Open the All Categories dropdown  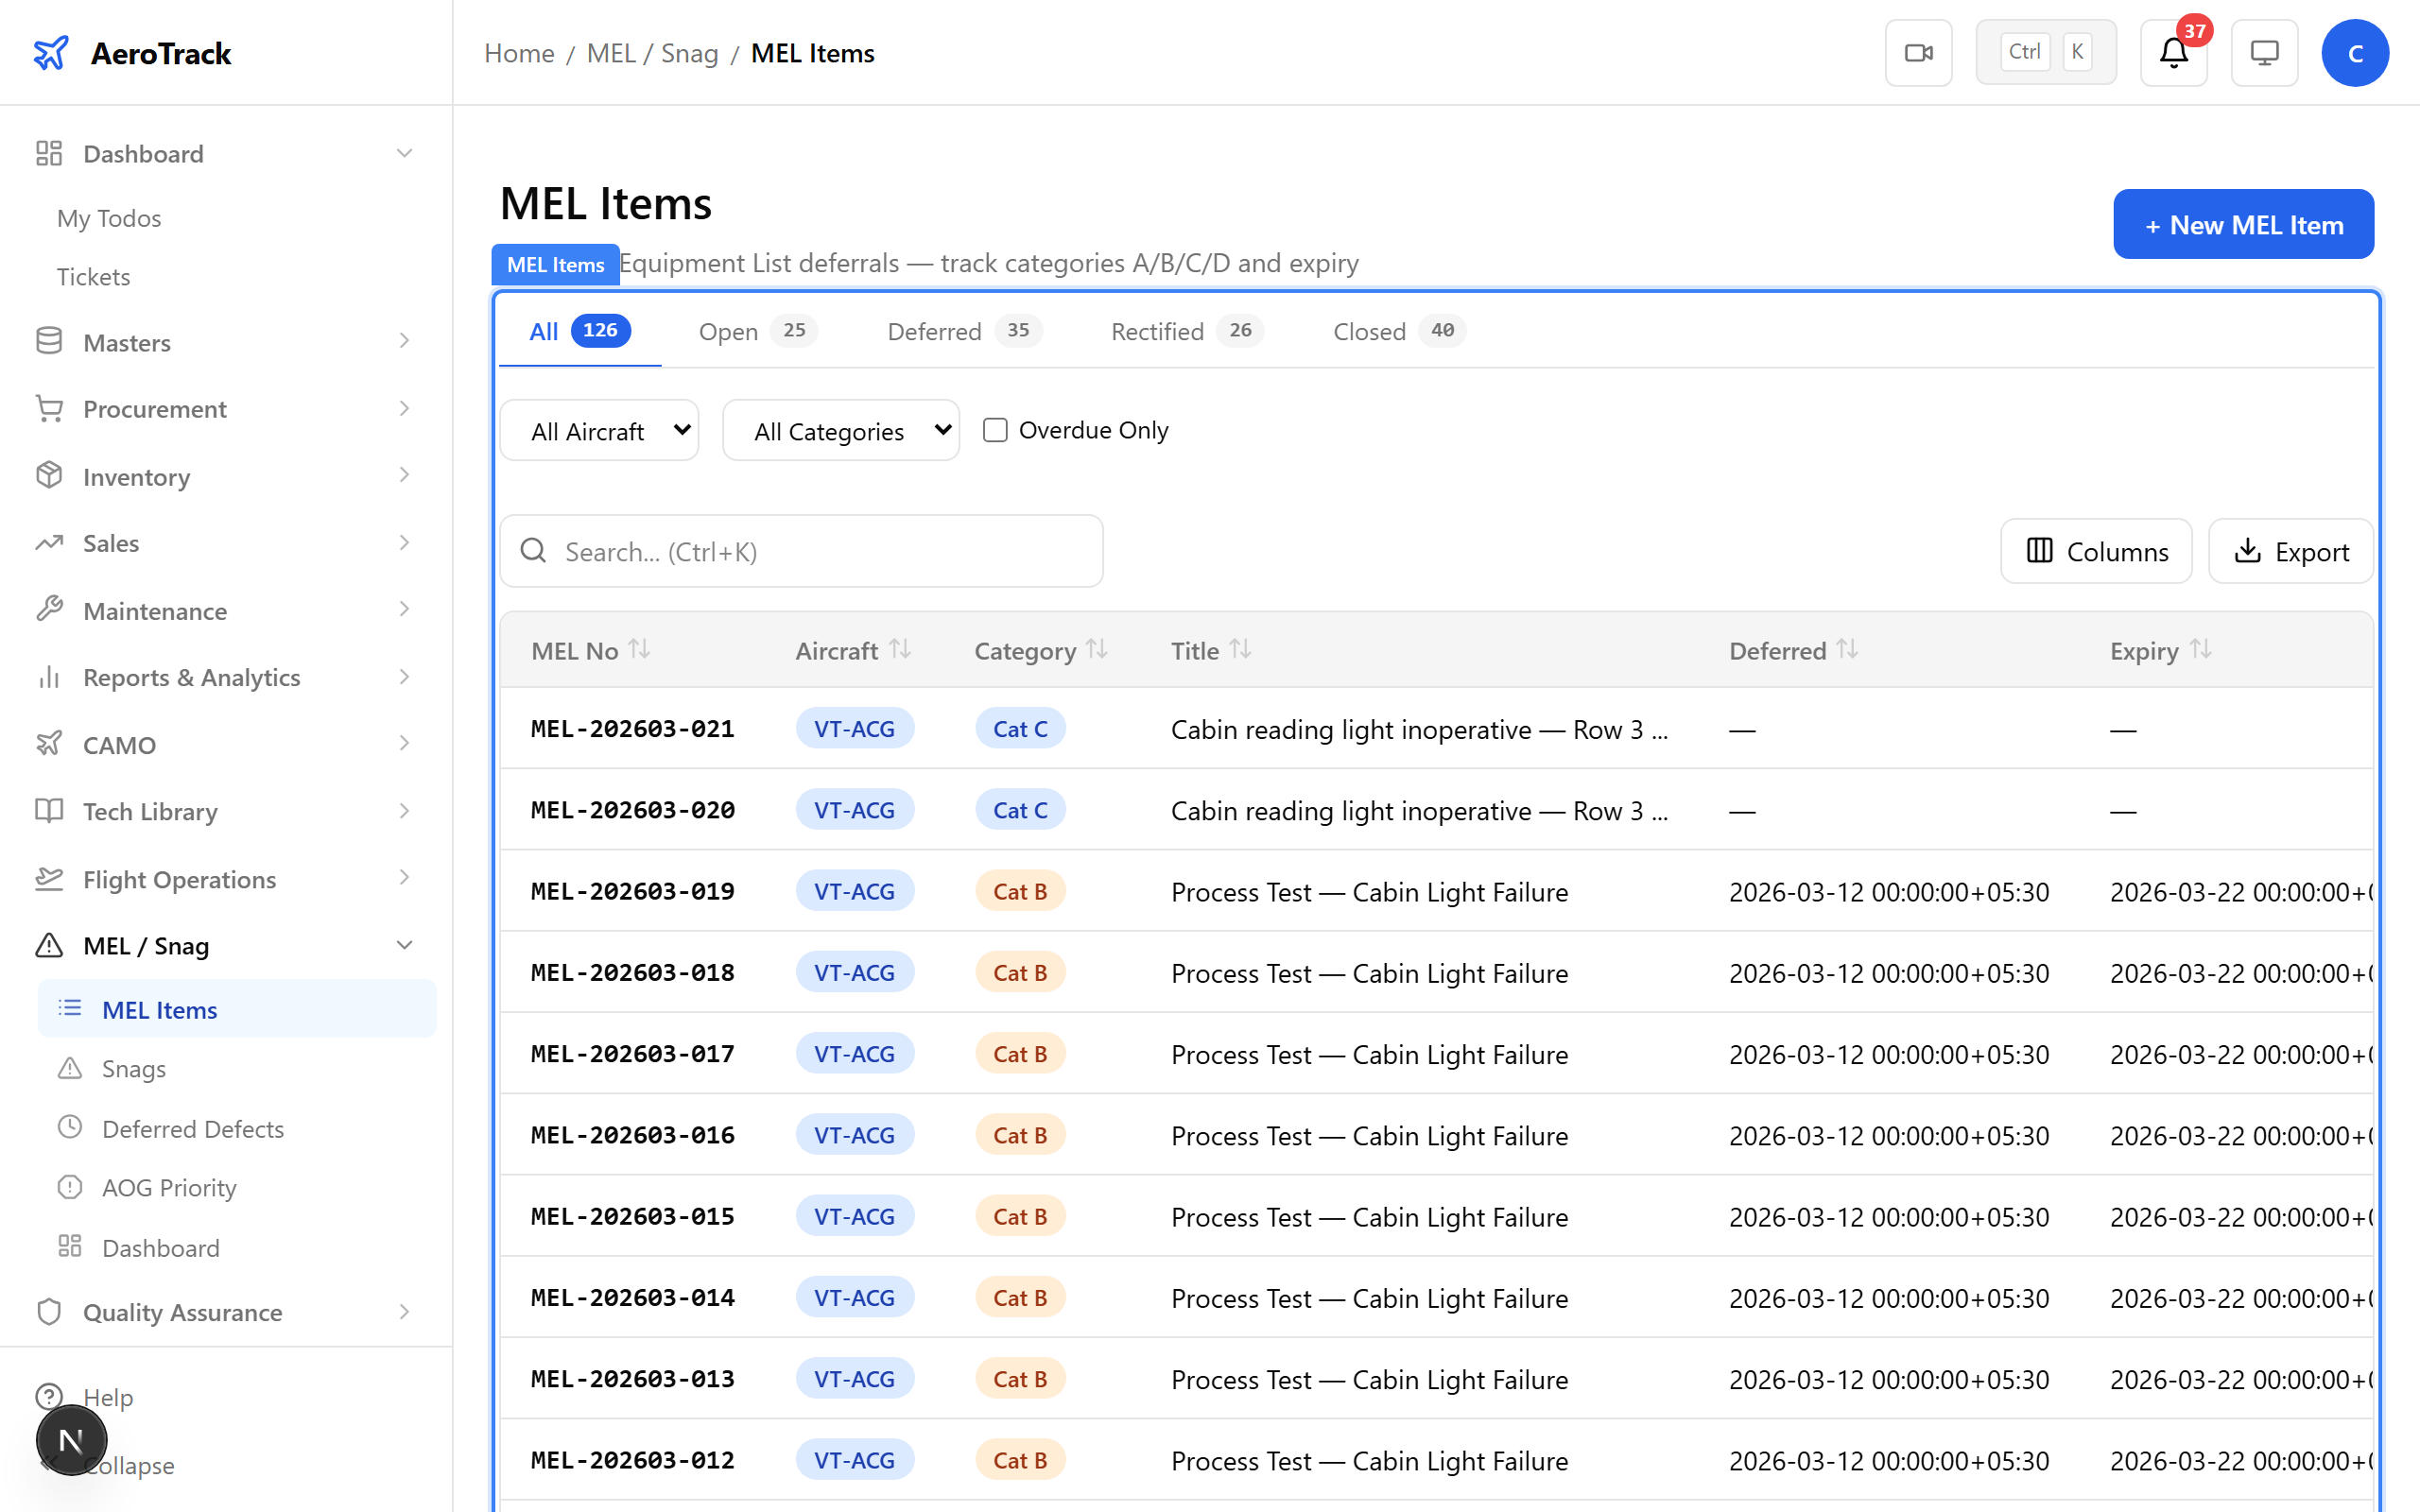[840, 429]
